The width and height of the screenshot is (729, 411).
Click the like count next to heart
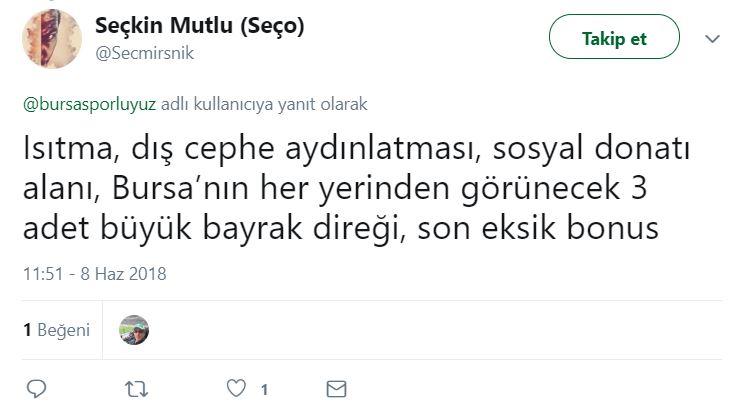point(262,388)
